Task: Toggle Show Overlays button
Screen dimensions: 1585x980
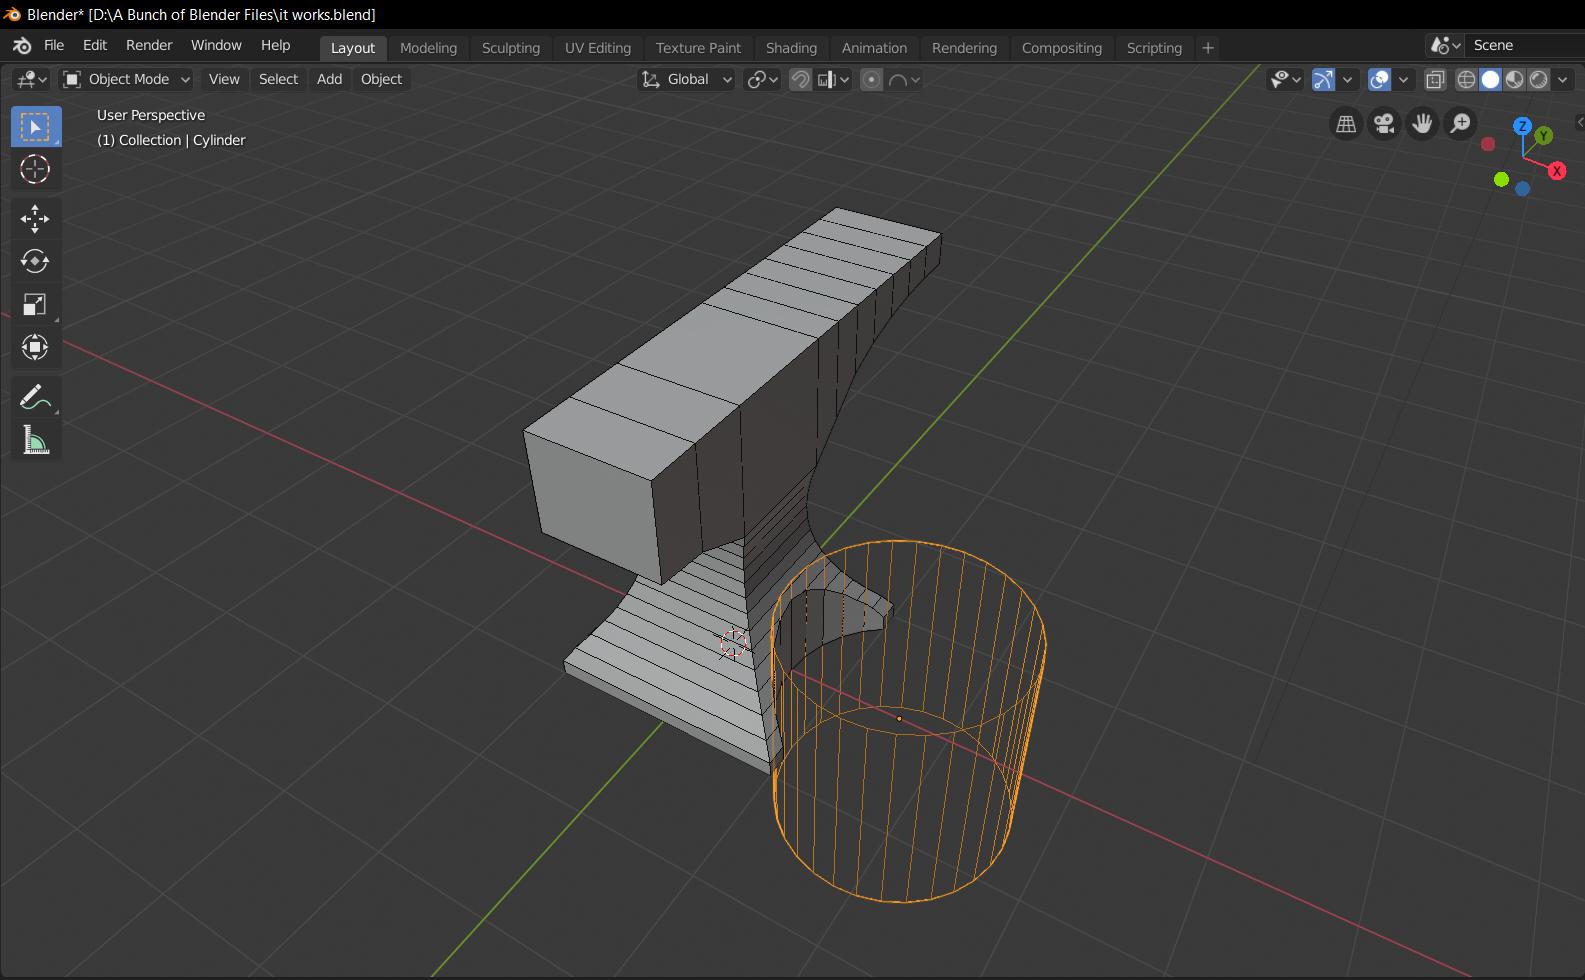Action: pyautogui.click(x=1379, y=79)
